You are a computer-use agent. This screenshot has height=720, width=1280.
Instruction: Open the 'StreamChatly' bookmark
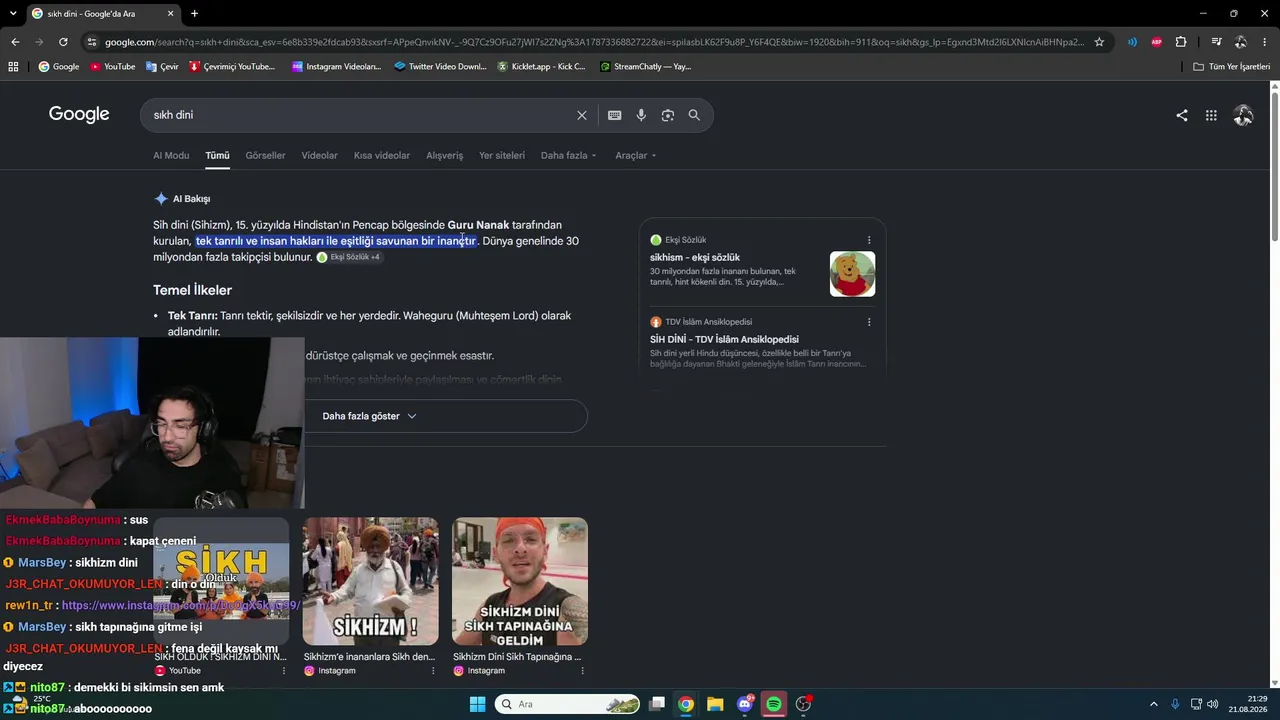point(645,67)
